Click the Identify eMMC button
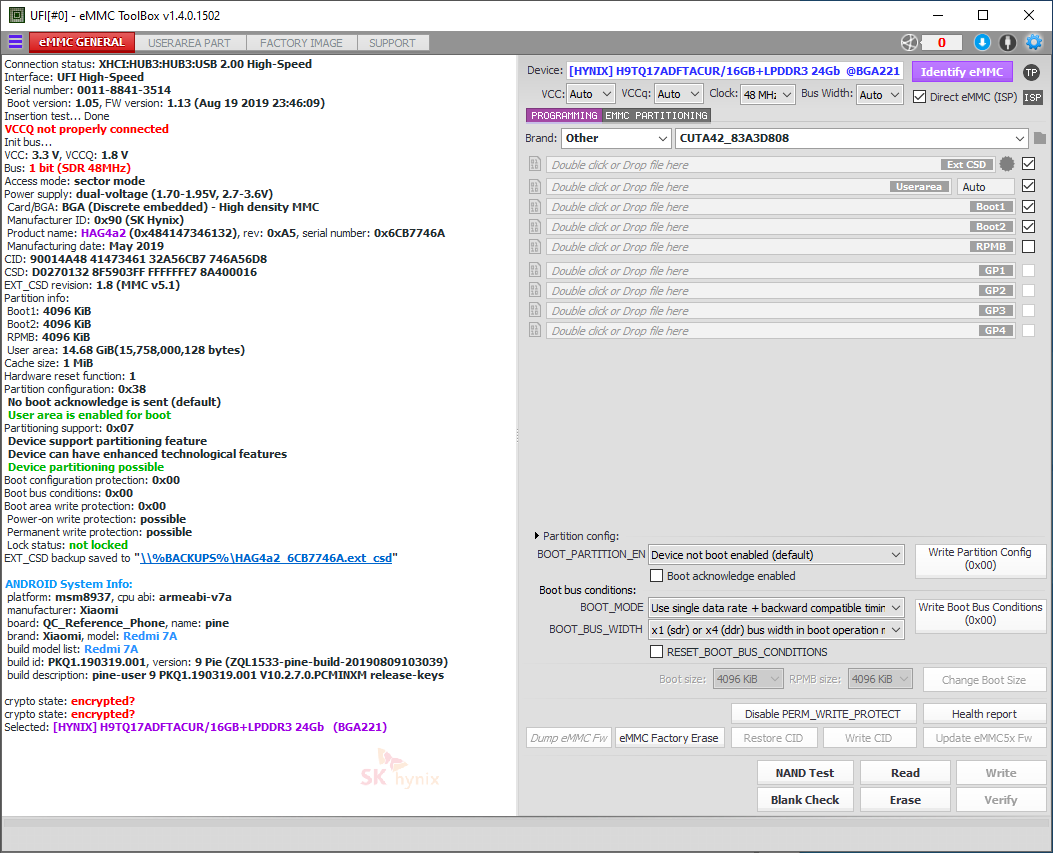 [x=962, y=72]
